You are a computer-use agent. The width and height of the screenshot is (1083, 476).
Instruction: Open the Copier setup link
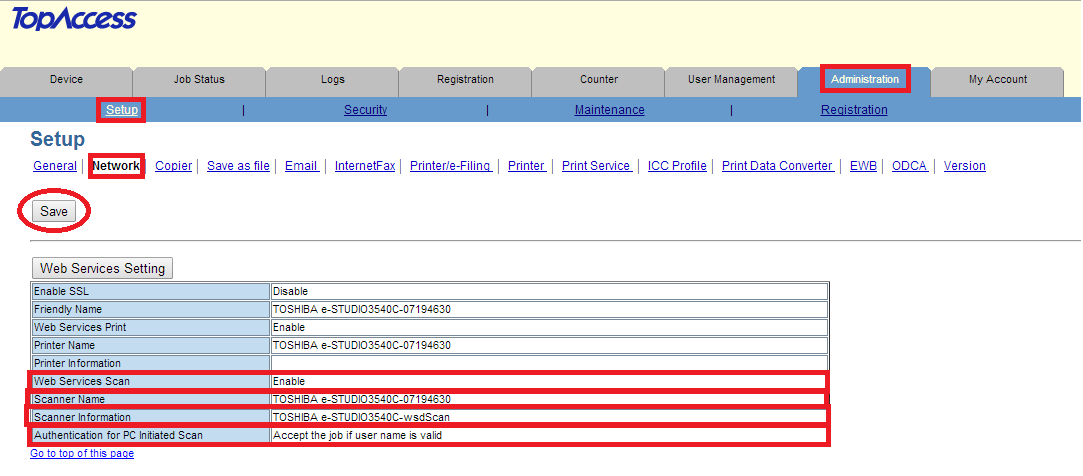pyautogui.click(x=173, y=166)
